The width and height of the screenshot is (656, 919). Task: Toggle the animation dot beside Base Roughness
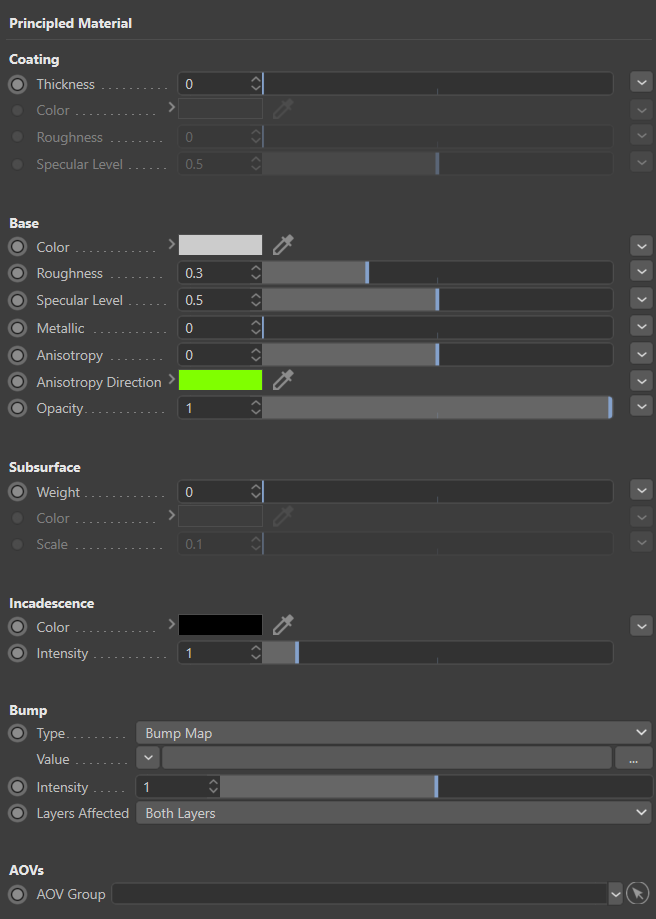(x=17, y=273)
